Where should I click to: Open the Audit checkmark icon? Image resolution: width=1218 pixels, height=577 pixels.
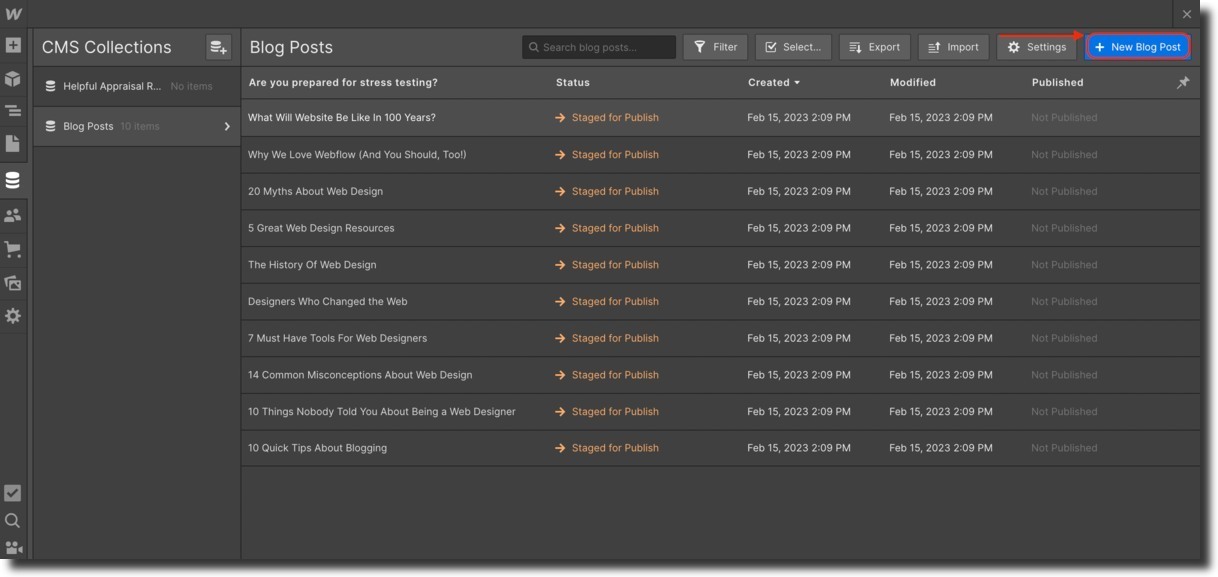tap(13, 493)
